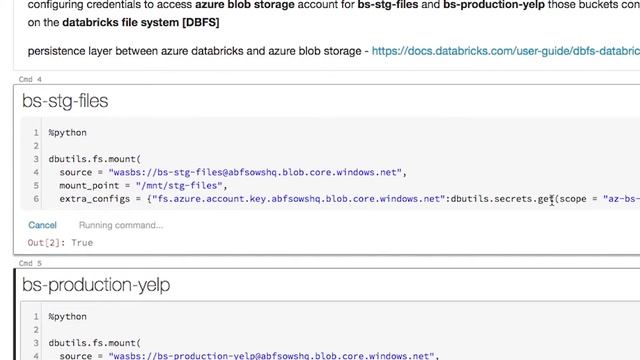The height and width of the screenshot is (360, 640).
Task: Click the "persistence layer between azure databricks" sentence
Action: click(195, 51)
